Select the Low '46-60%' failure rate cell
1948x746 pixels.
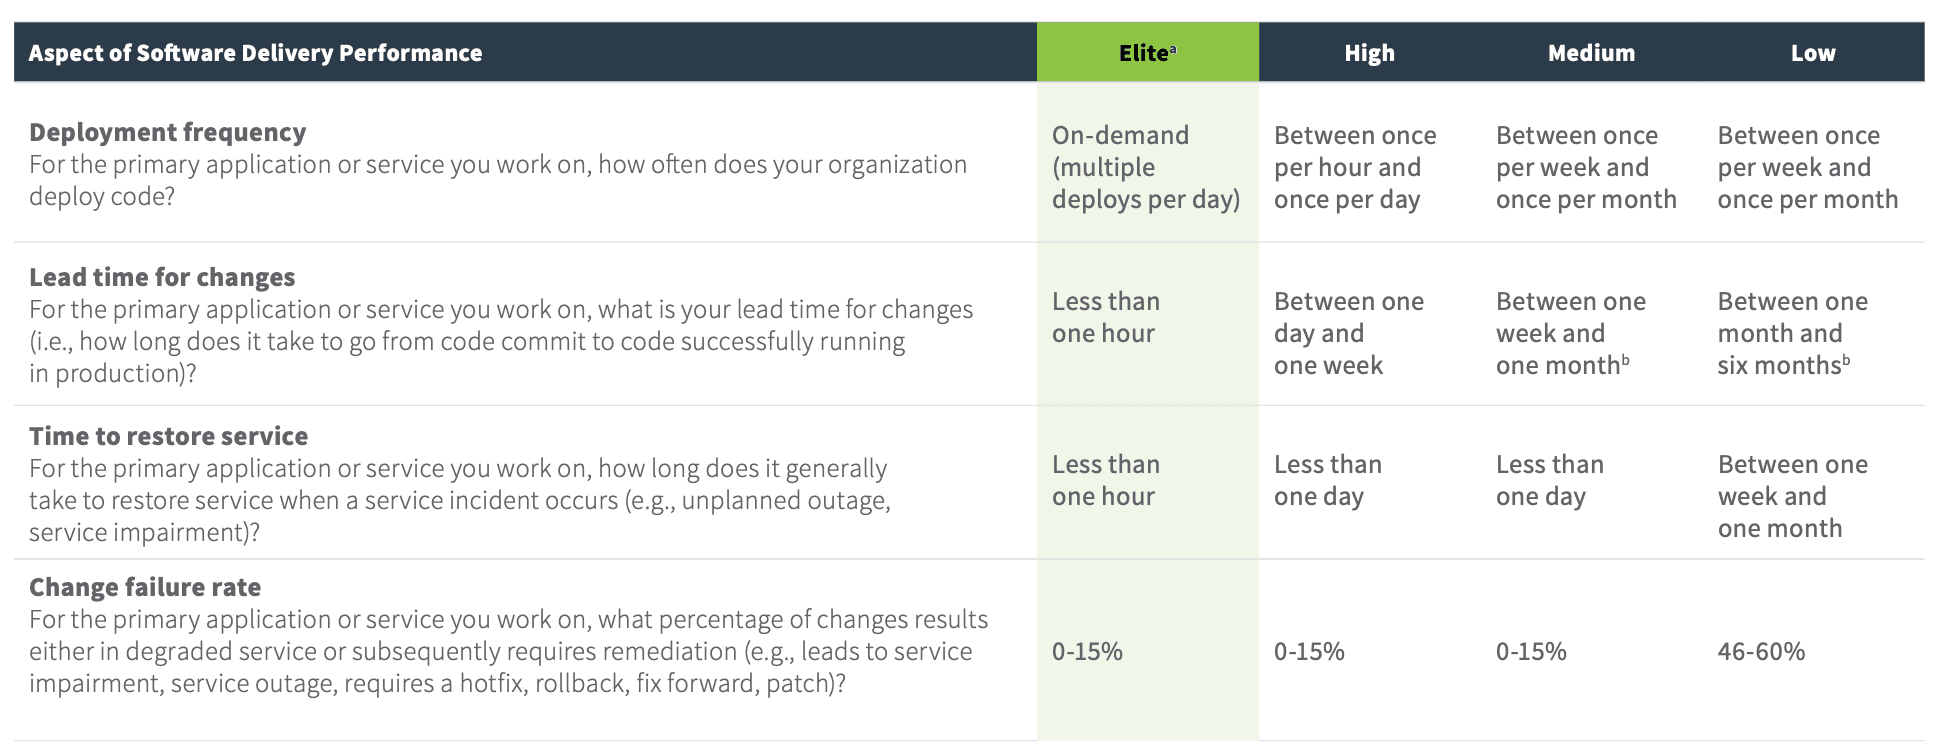click(x=1761, y=651)
